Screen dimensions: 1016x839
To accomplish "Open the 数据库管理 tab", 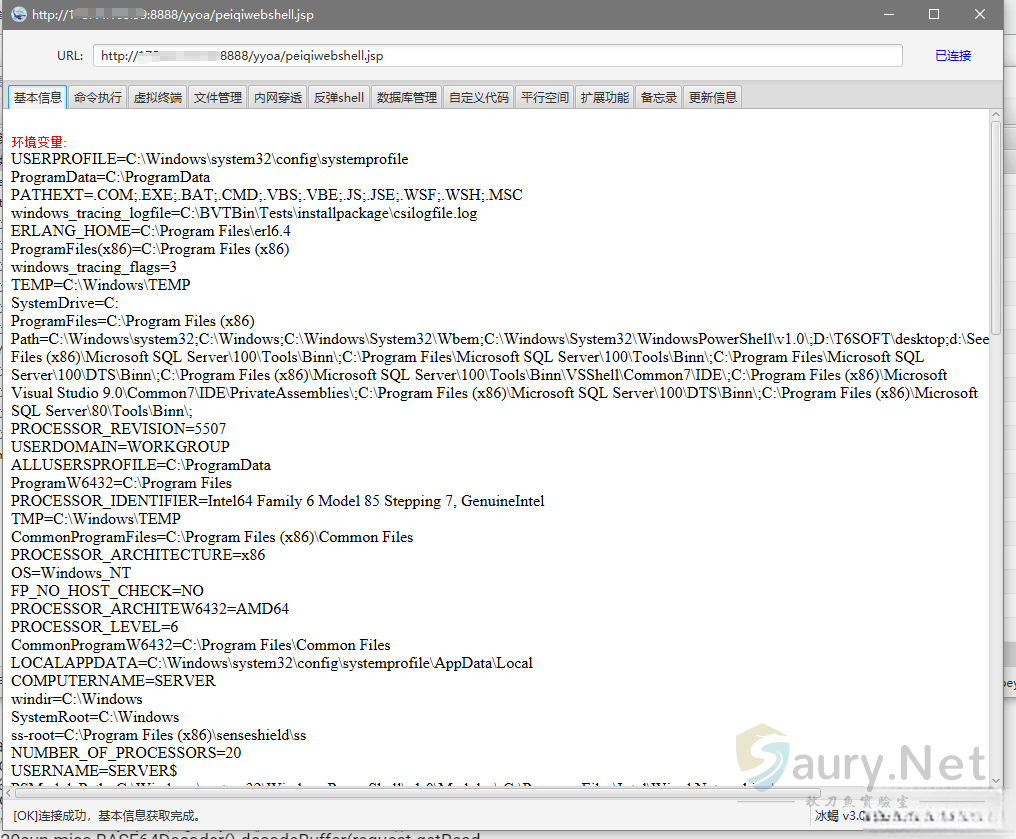I will click(407, 97).
